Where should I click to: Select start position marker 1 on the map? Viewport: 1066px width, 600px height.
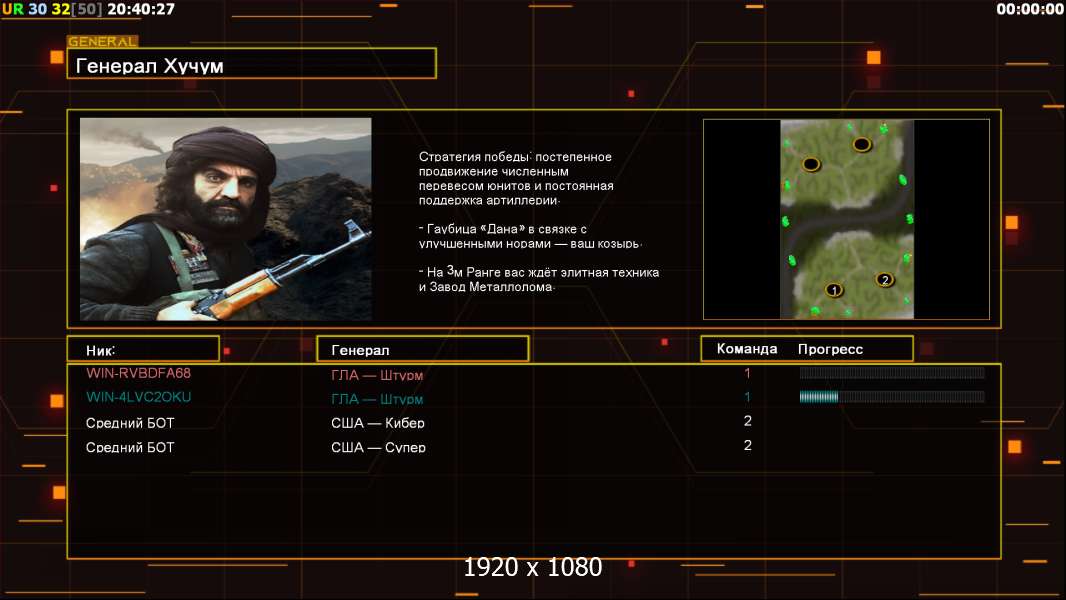pyautogui.click(x=834, y=290)
